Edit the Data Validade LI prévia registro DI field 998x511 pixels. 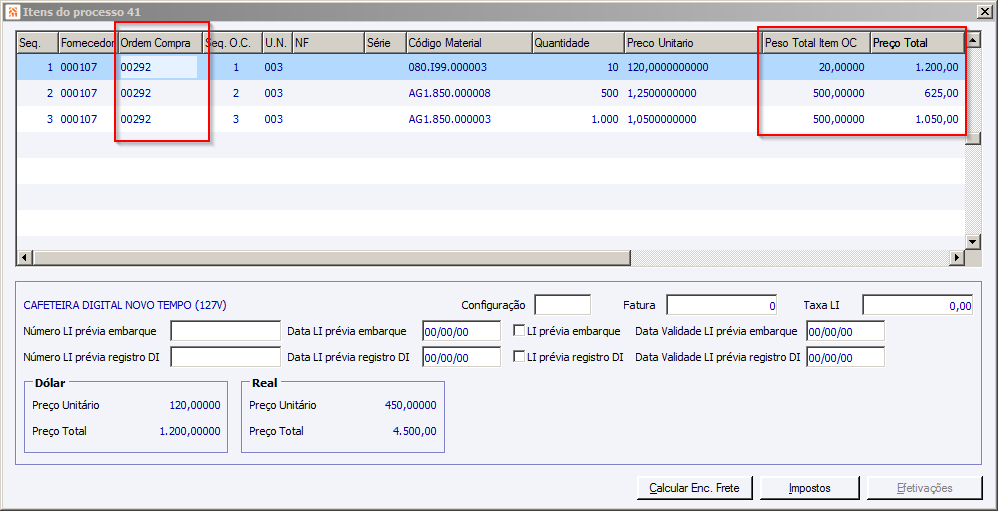[845, 357]
